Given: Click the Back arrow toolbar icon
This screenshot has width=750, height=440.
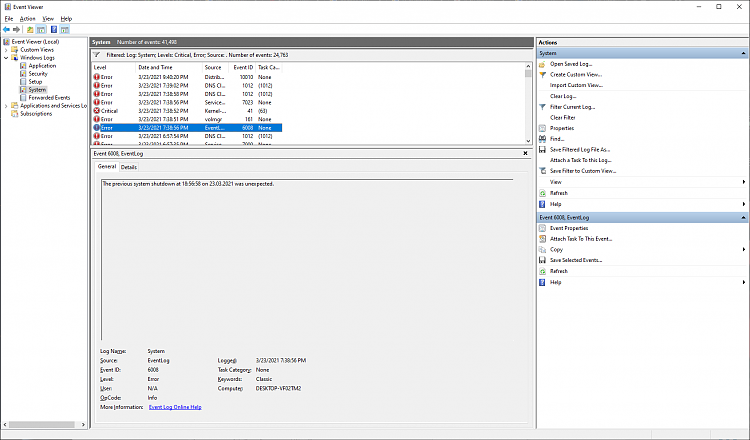Looking at the screenshot, I should tap(6, 30).
